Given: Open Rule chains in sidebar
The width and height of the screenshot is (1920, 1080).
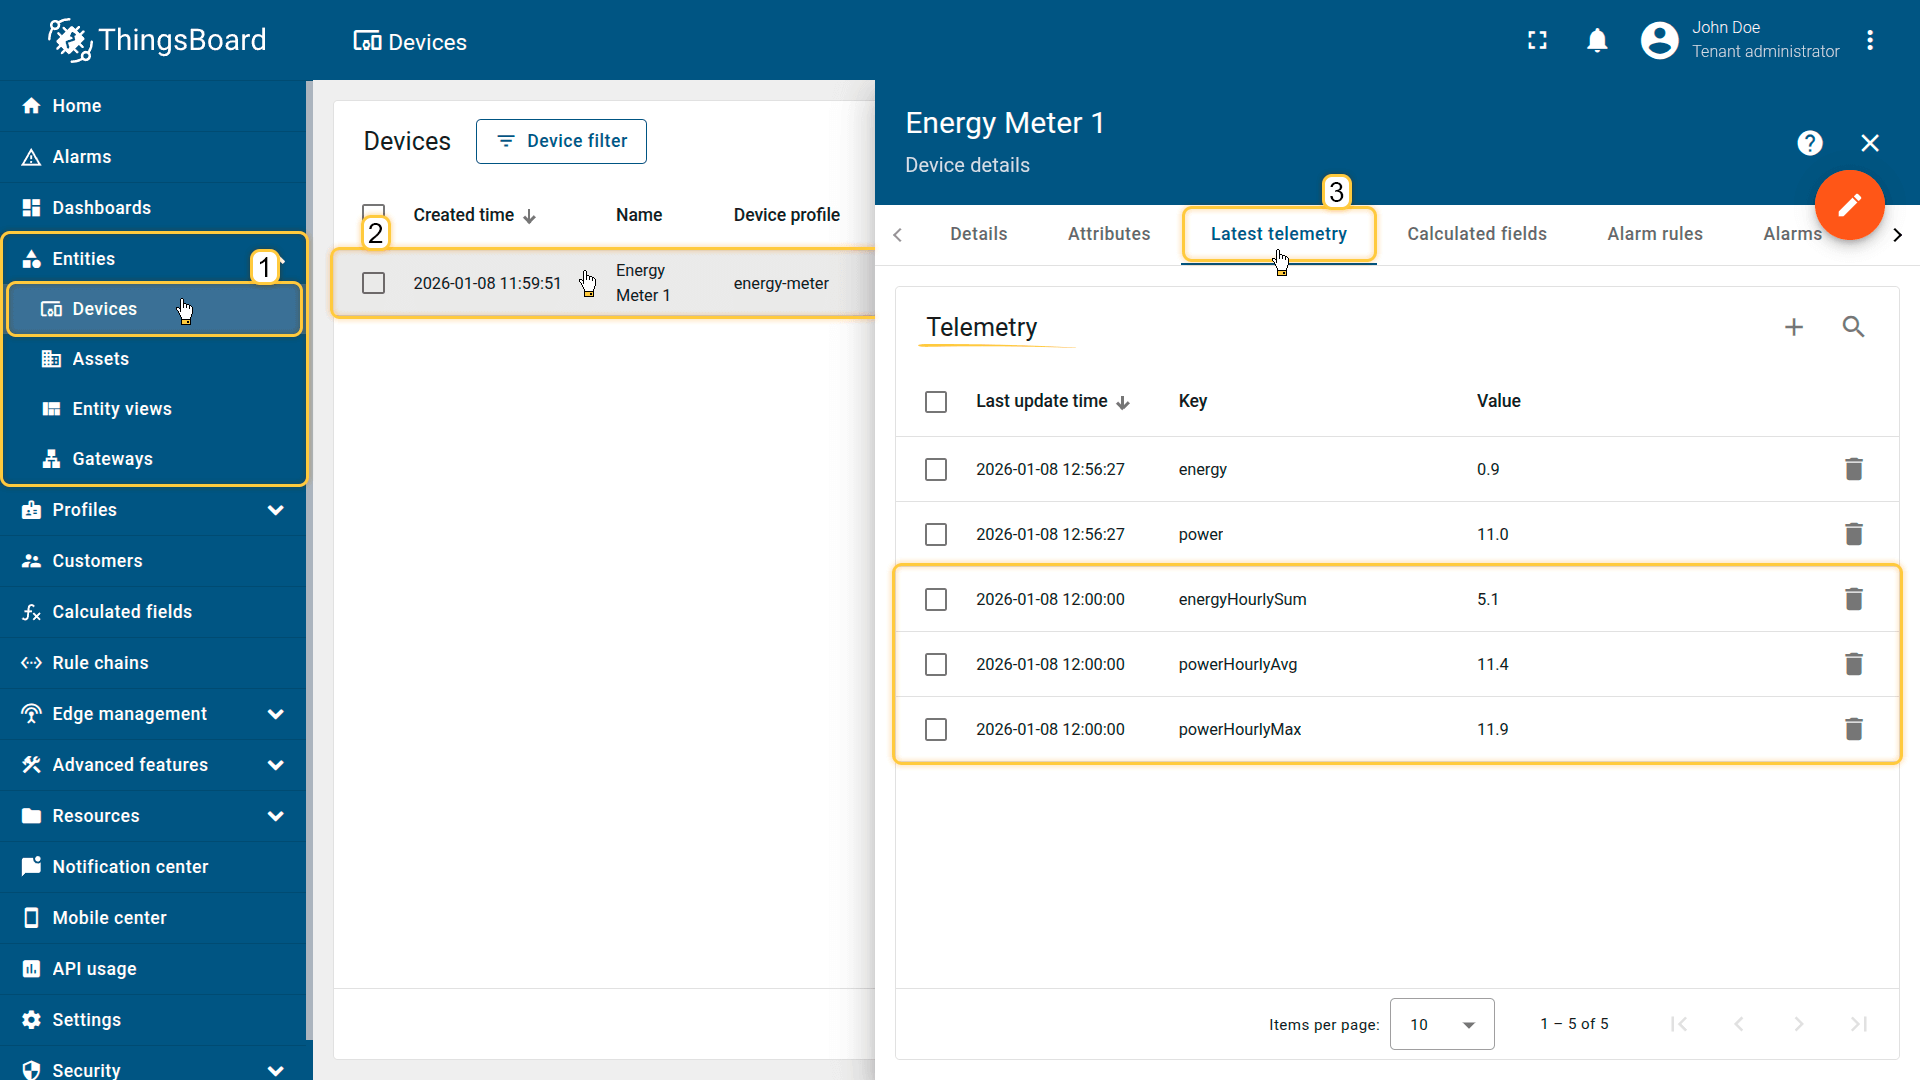Looking at the screenshot, I should [x=100, y=663].
